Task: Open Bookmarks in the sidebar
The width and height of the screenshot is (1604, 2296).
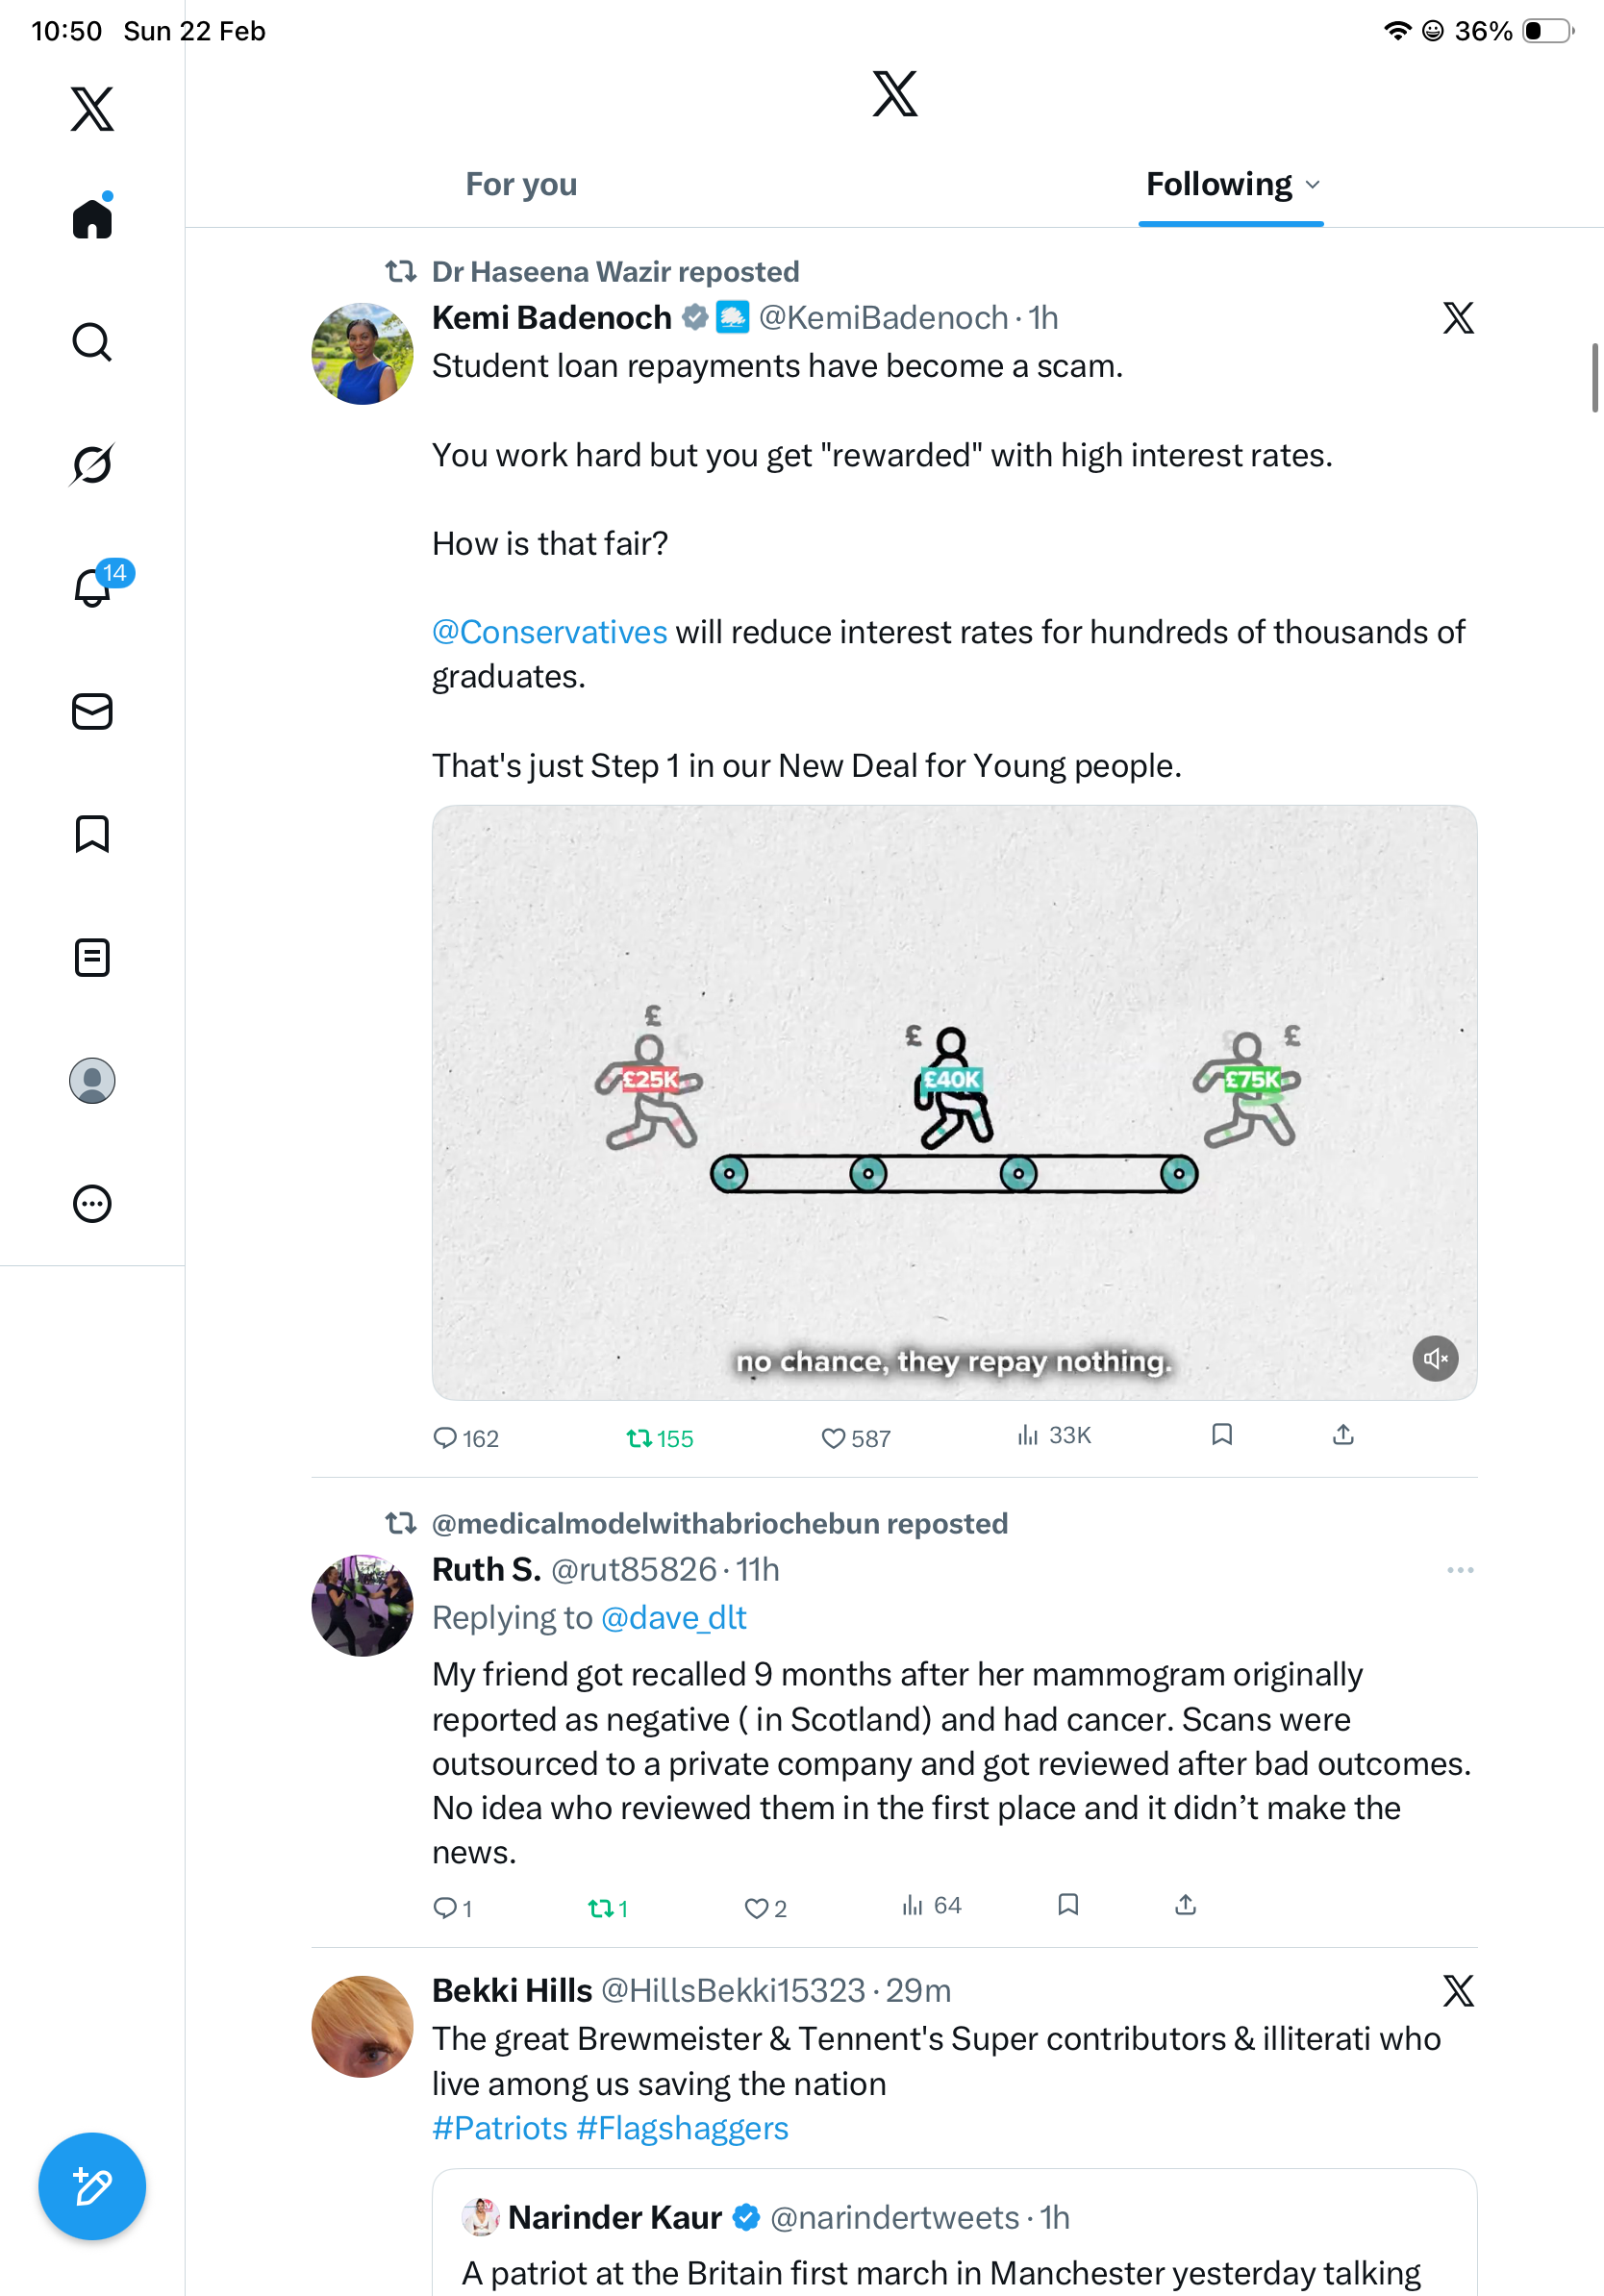Action: point(92,834)
